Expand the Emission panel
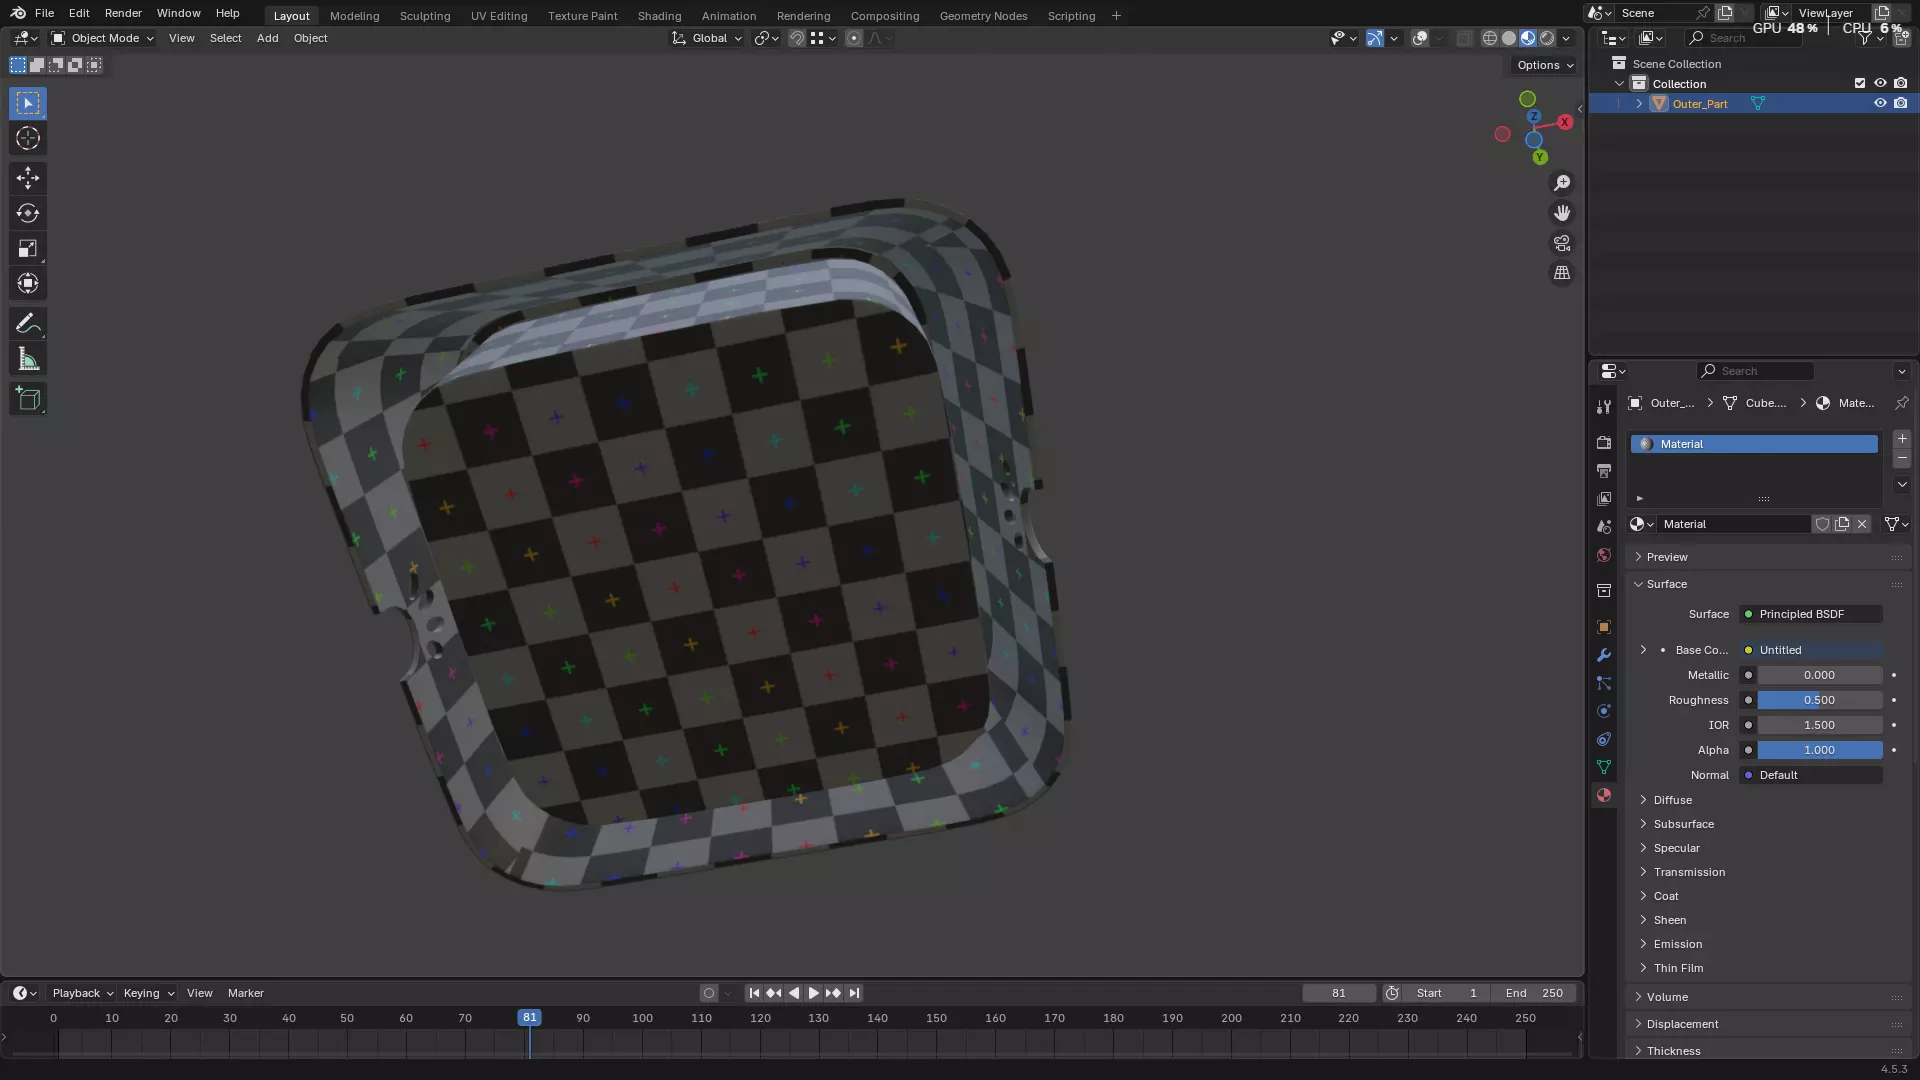 1677,944
